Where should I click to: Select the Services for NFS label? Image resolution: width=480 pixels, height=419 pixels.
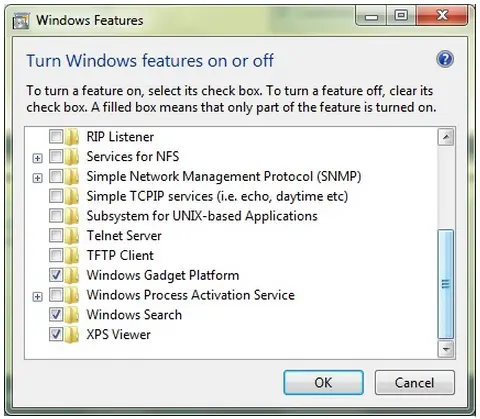click(133, 156)
